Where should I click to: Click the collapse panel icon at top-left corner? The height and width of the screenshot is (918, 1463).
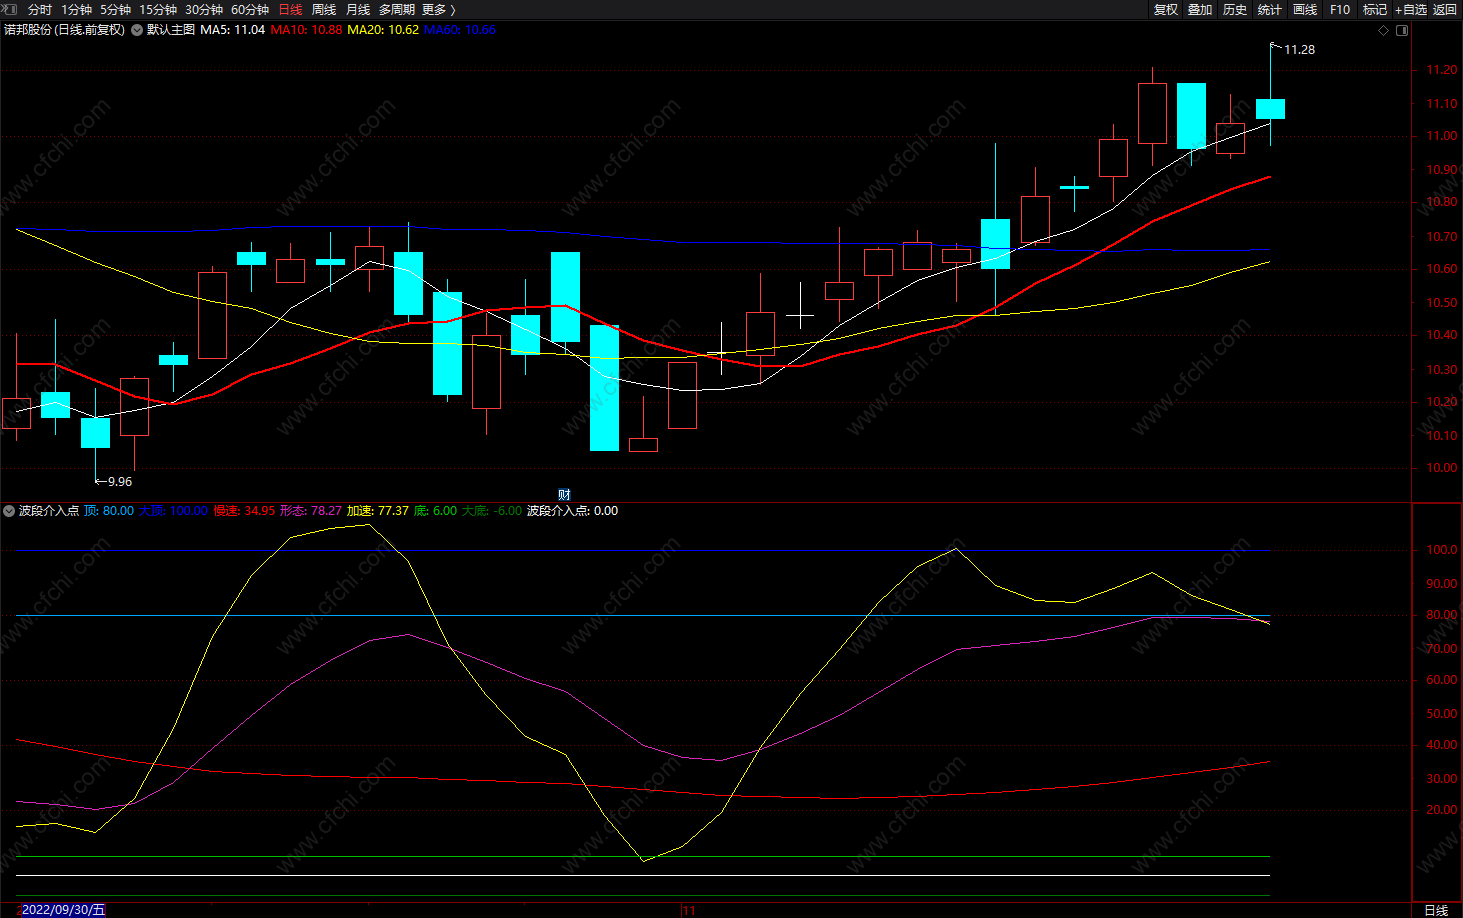coord(9,9)
